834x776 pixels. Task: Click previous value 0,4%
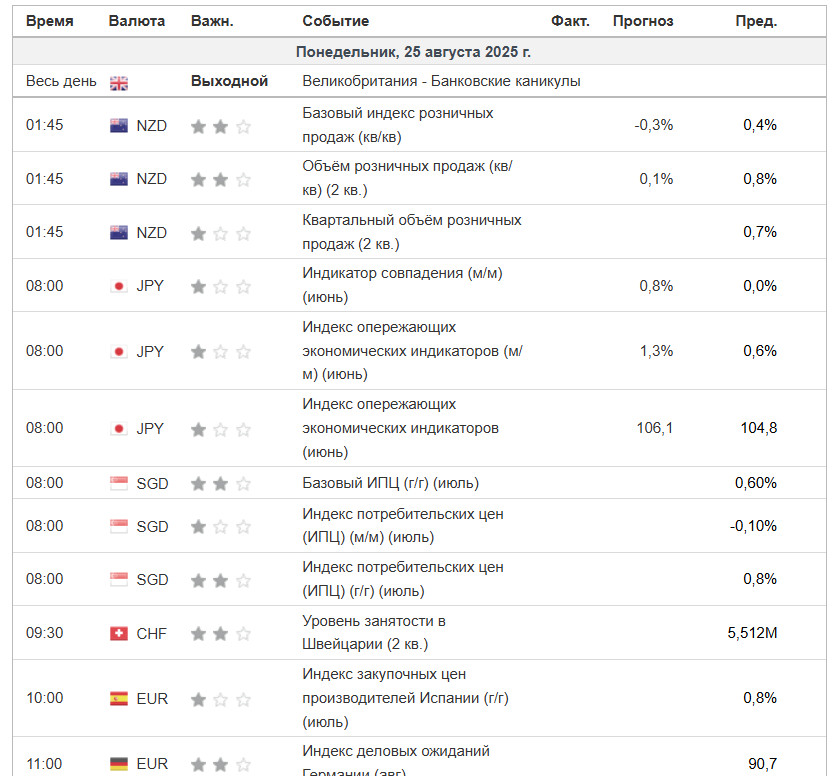[760, 125]
